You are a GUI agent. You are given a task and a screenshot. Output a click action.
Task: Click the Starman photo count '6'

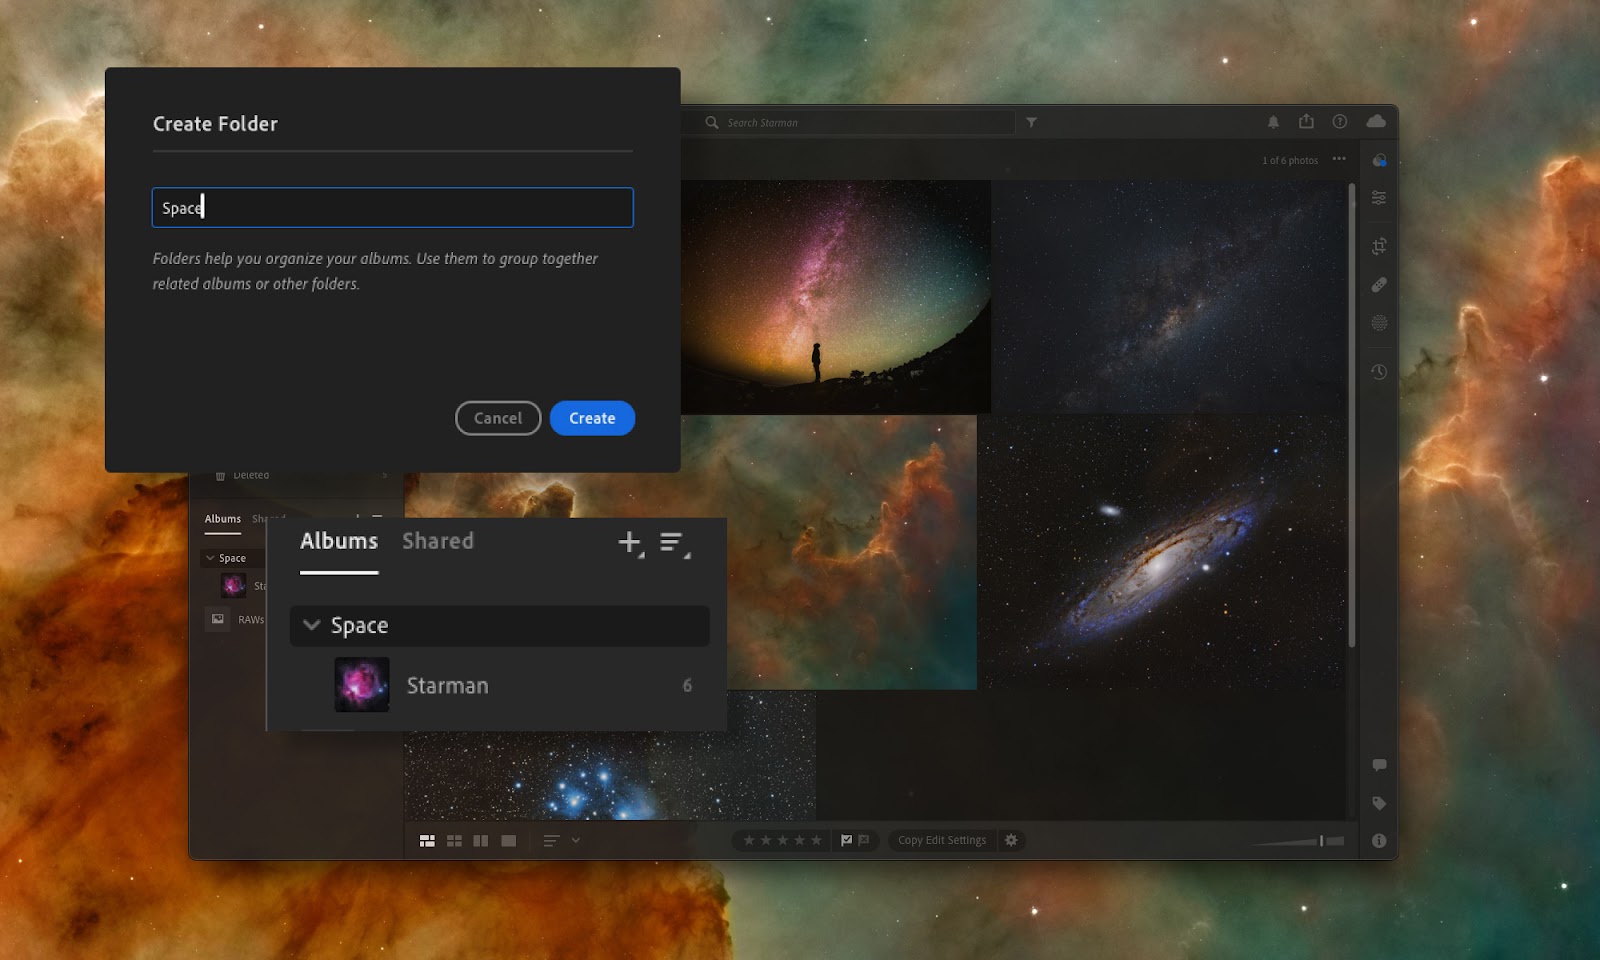click(x=687, y=685)
